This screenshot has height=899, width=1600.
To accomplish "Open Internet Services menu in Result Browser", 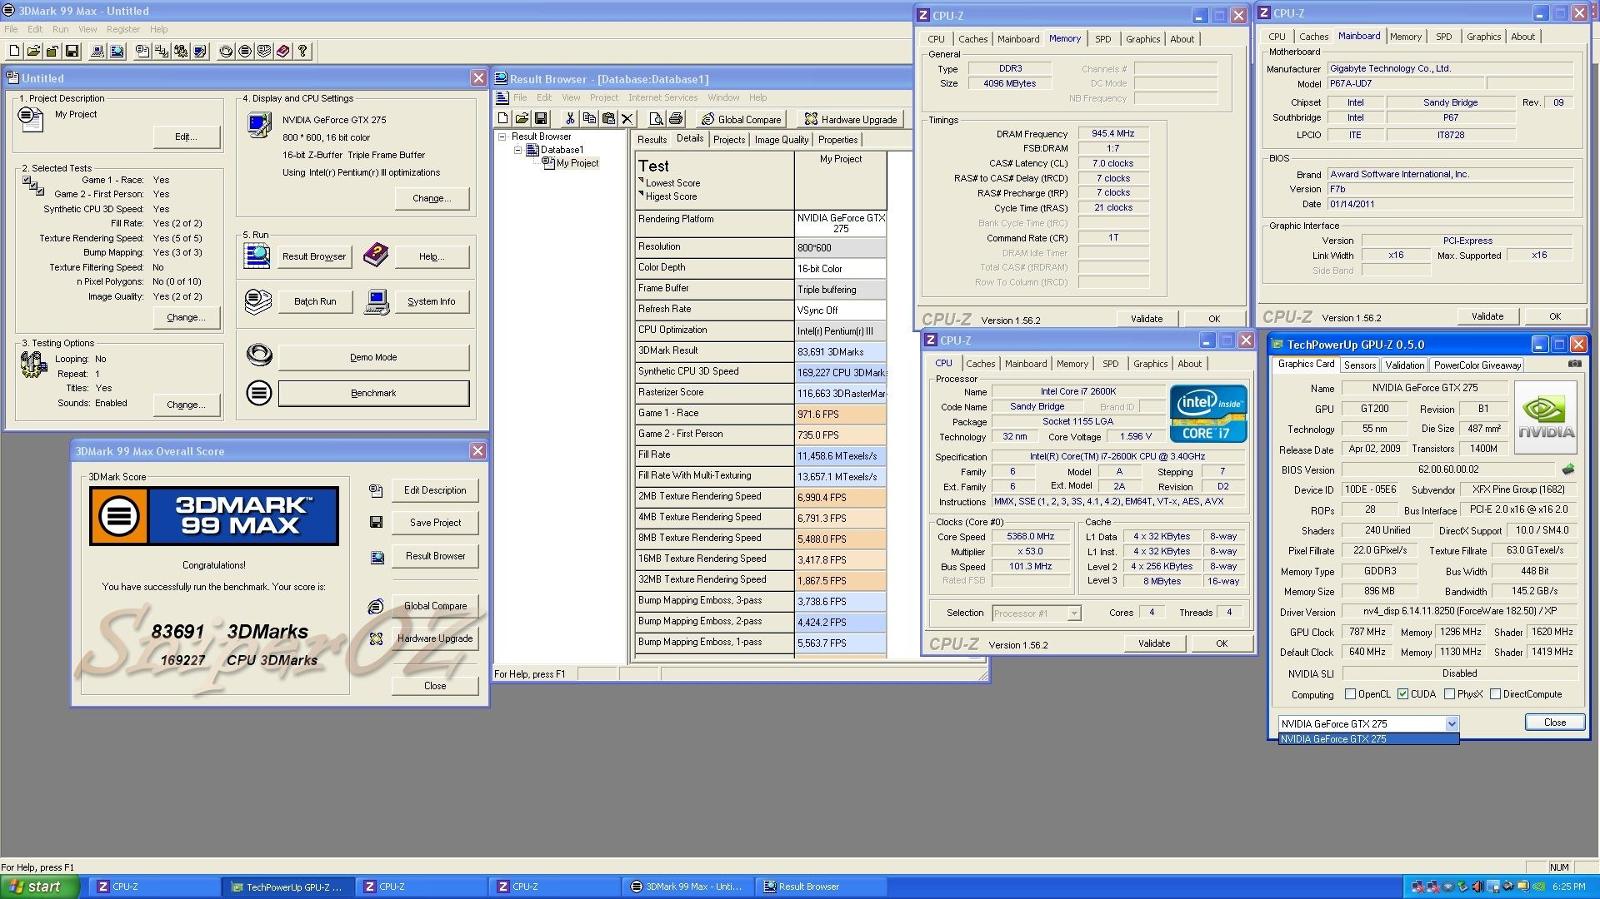I will pos(662,98).
